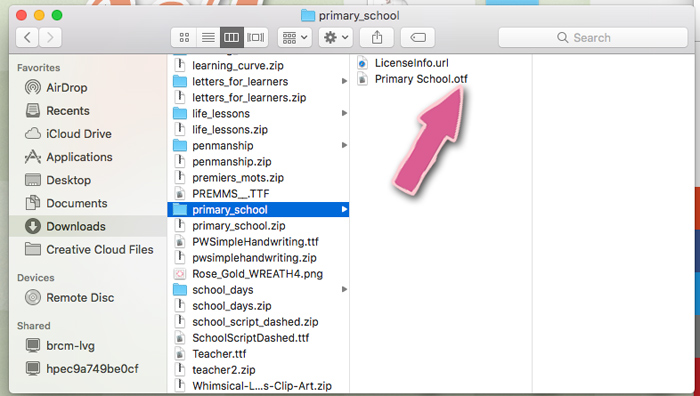Select the penmanship folder
Viewport: 700px width, 396px height.
pos(258,146)
